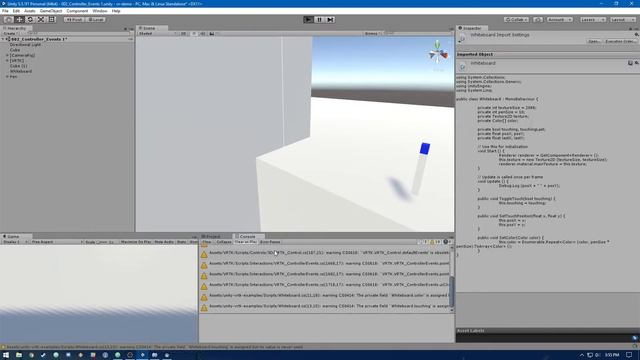Screen dimensions: 640x360
Task: Click the cloud services icon
Action: 538,20
